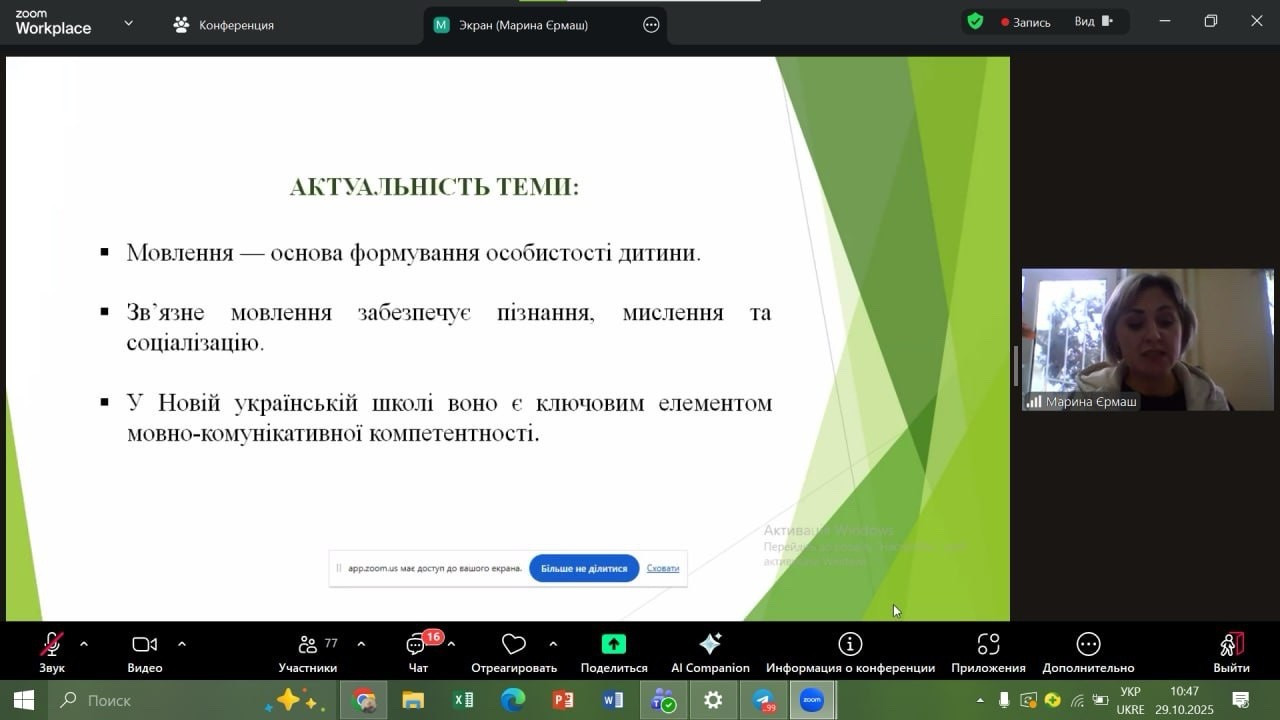
Task: Open File Explorer from the taskbar
Action: [413, 700]
